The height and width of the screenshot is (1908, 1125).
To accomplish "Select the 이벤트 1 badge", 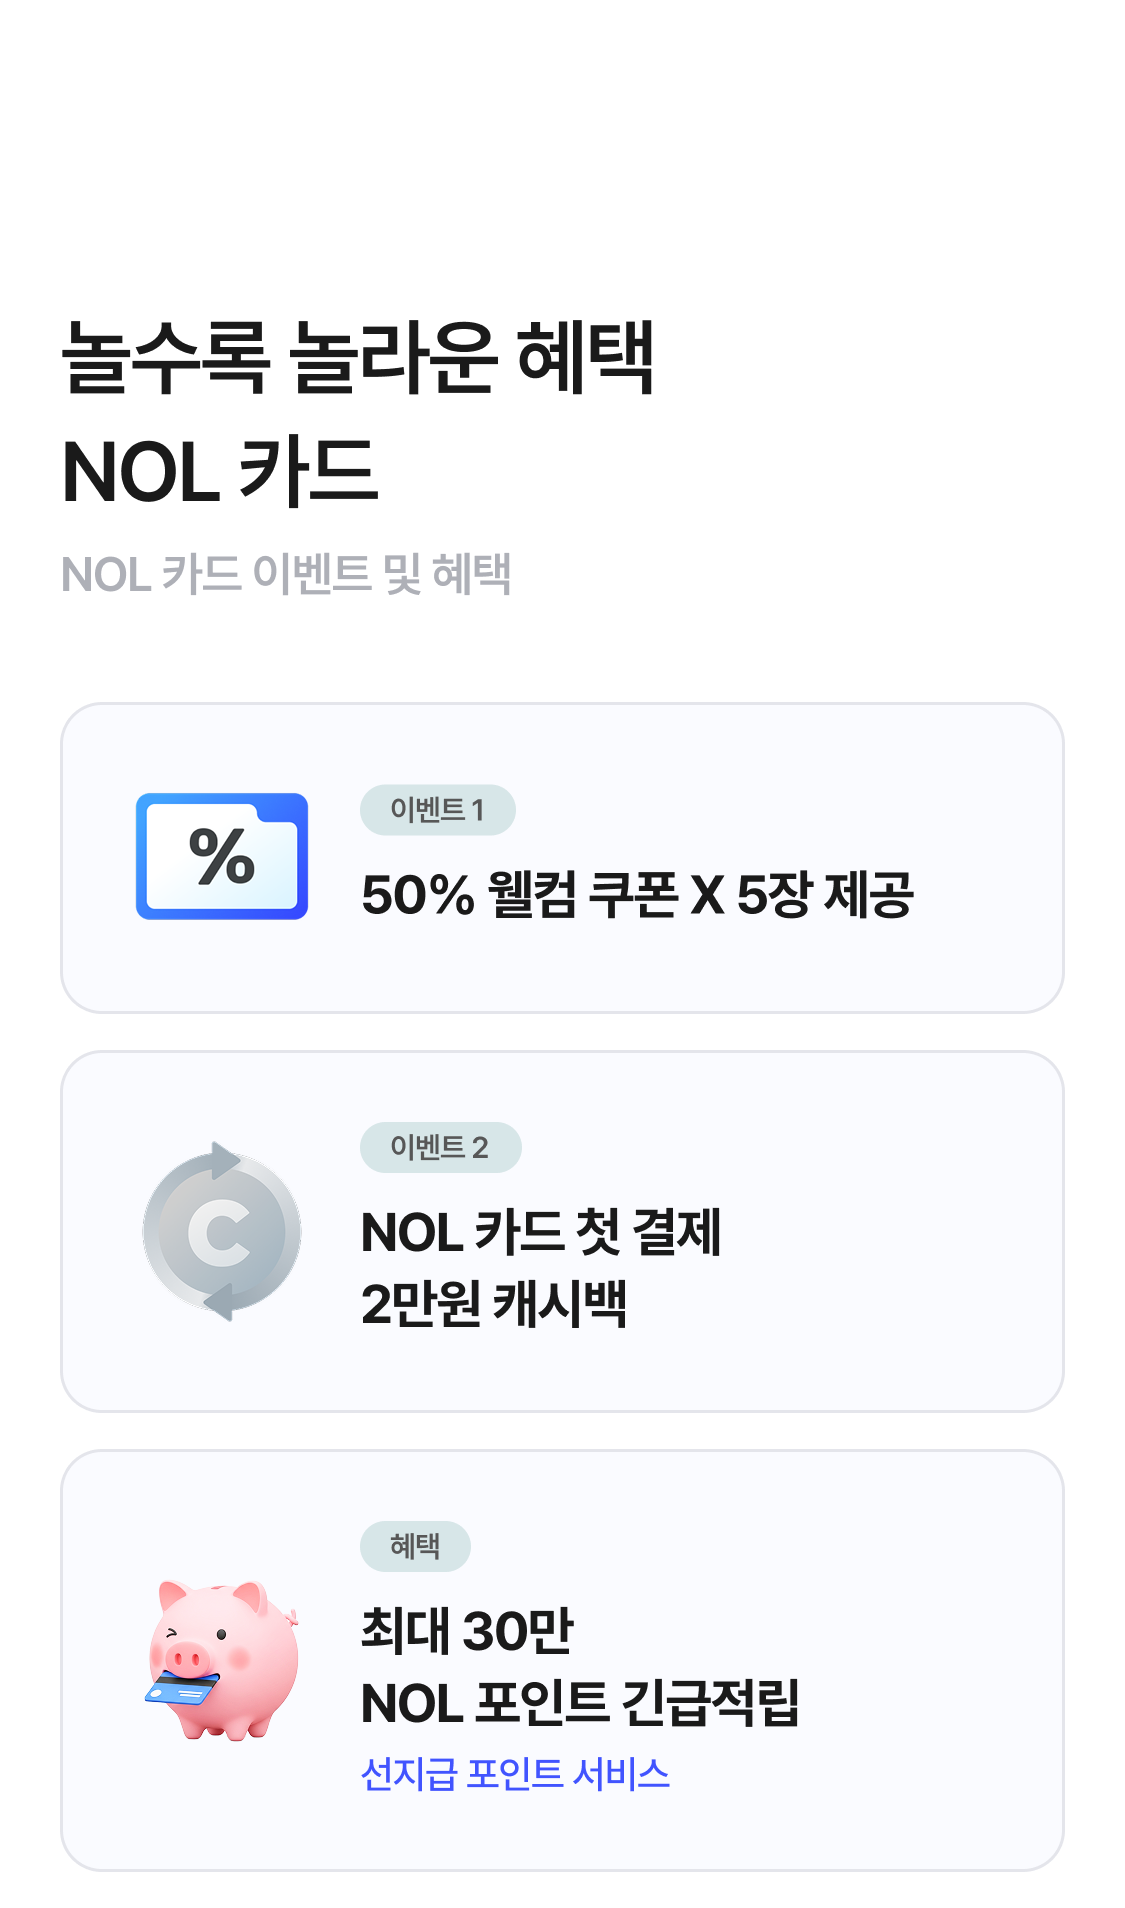I will (437, 810).
